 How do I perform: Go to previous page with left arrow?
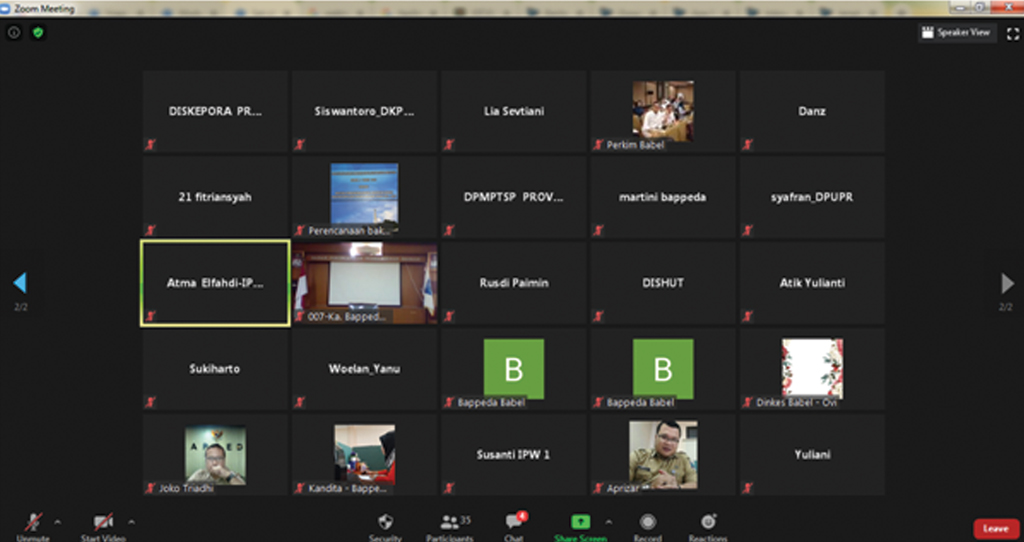tap(19, 284)
